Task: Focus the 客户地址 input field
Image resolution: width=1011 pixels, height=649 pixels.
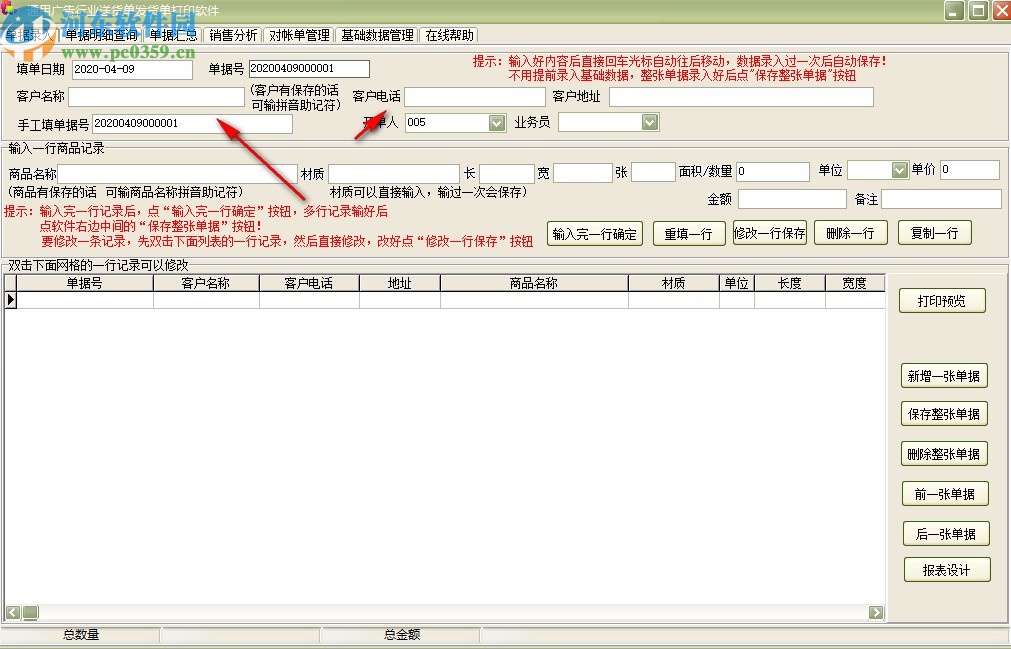Action: 741,97
